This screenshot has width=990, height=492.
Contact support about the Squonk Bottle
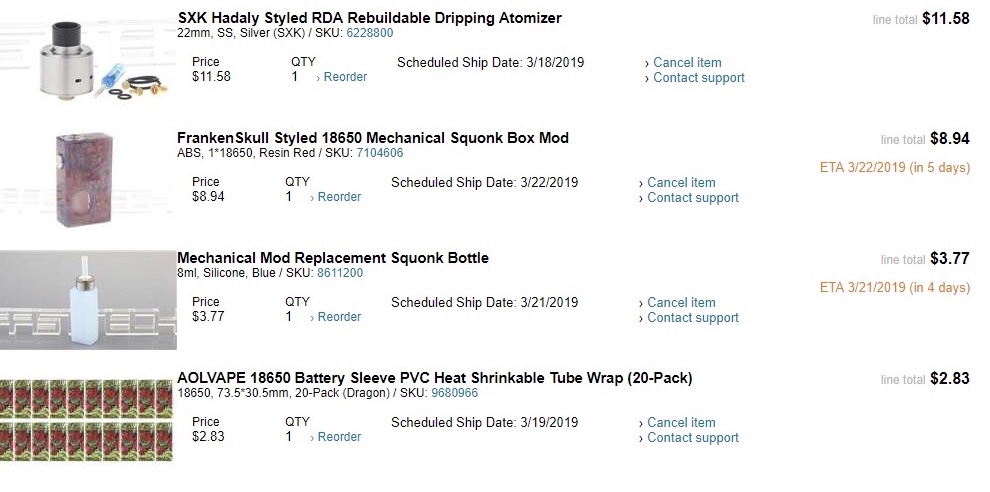[x=693, y=318]
